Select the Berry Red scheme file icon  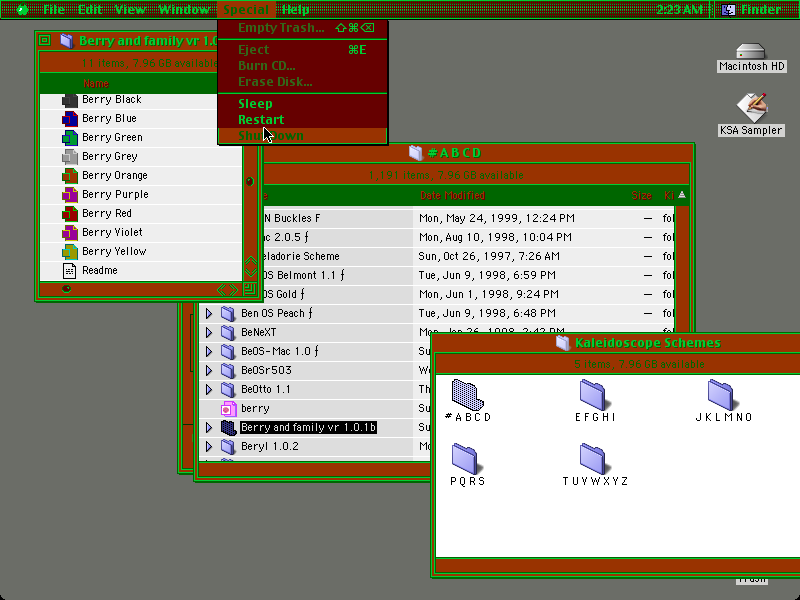[69, 214]
